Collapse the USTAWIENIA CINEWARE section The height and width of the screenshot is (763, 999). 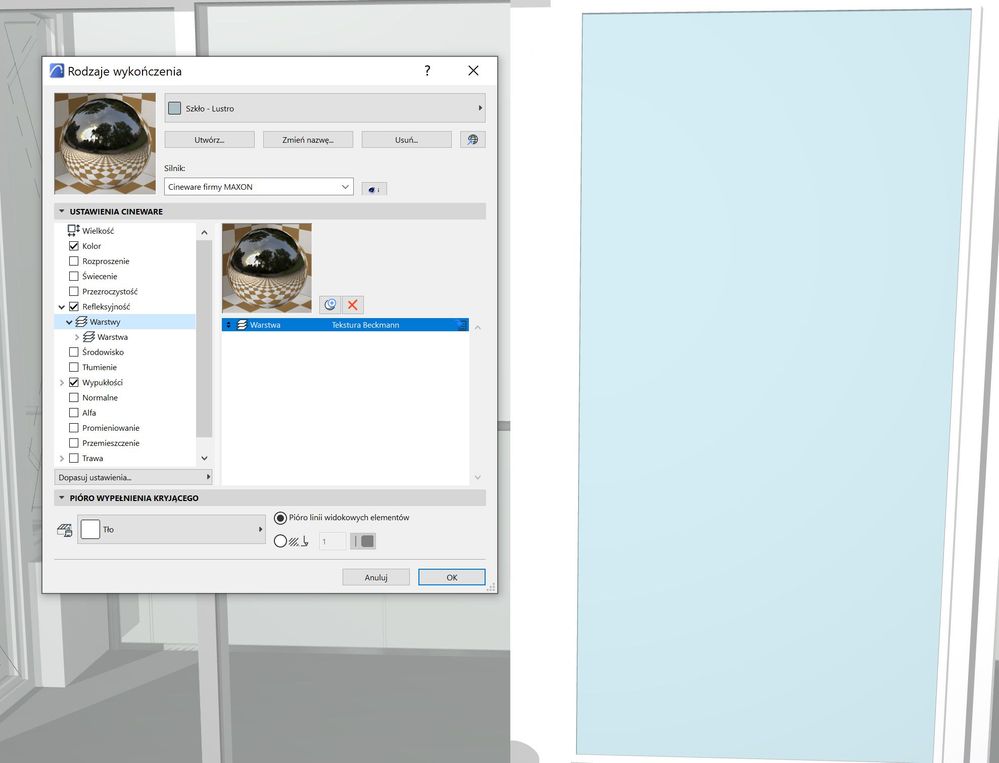(x=62, y=211)
